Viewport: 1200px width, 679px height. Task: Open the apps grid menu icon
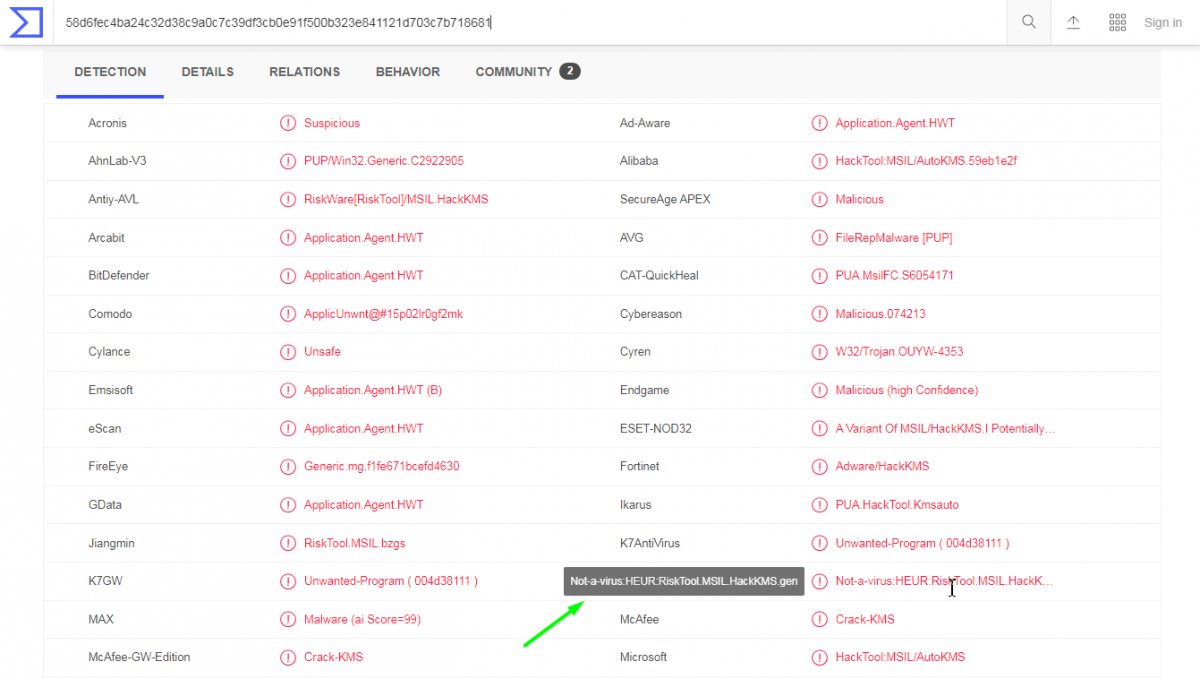pyautogui.click(x=1118, y=22)
